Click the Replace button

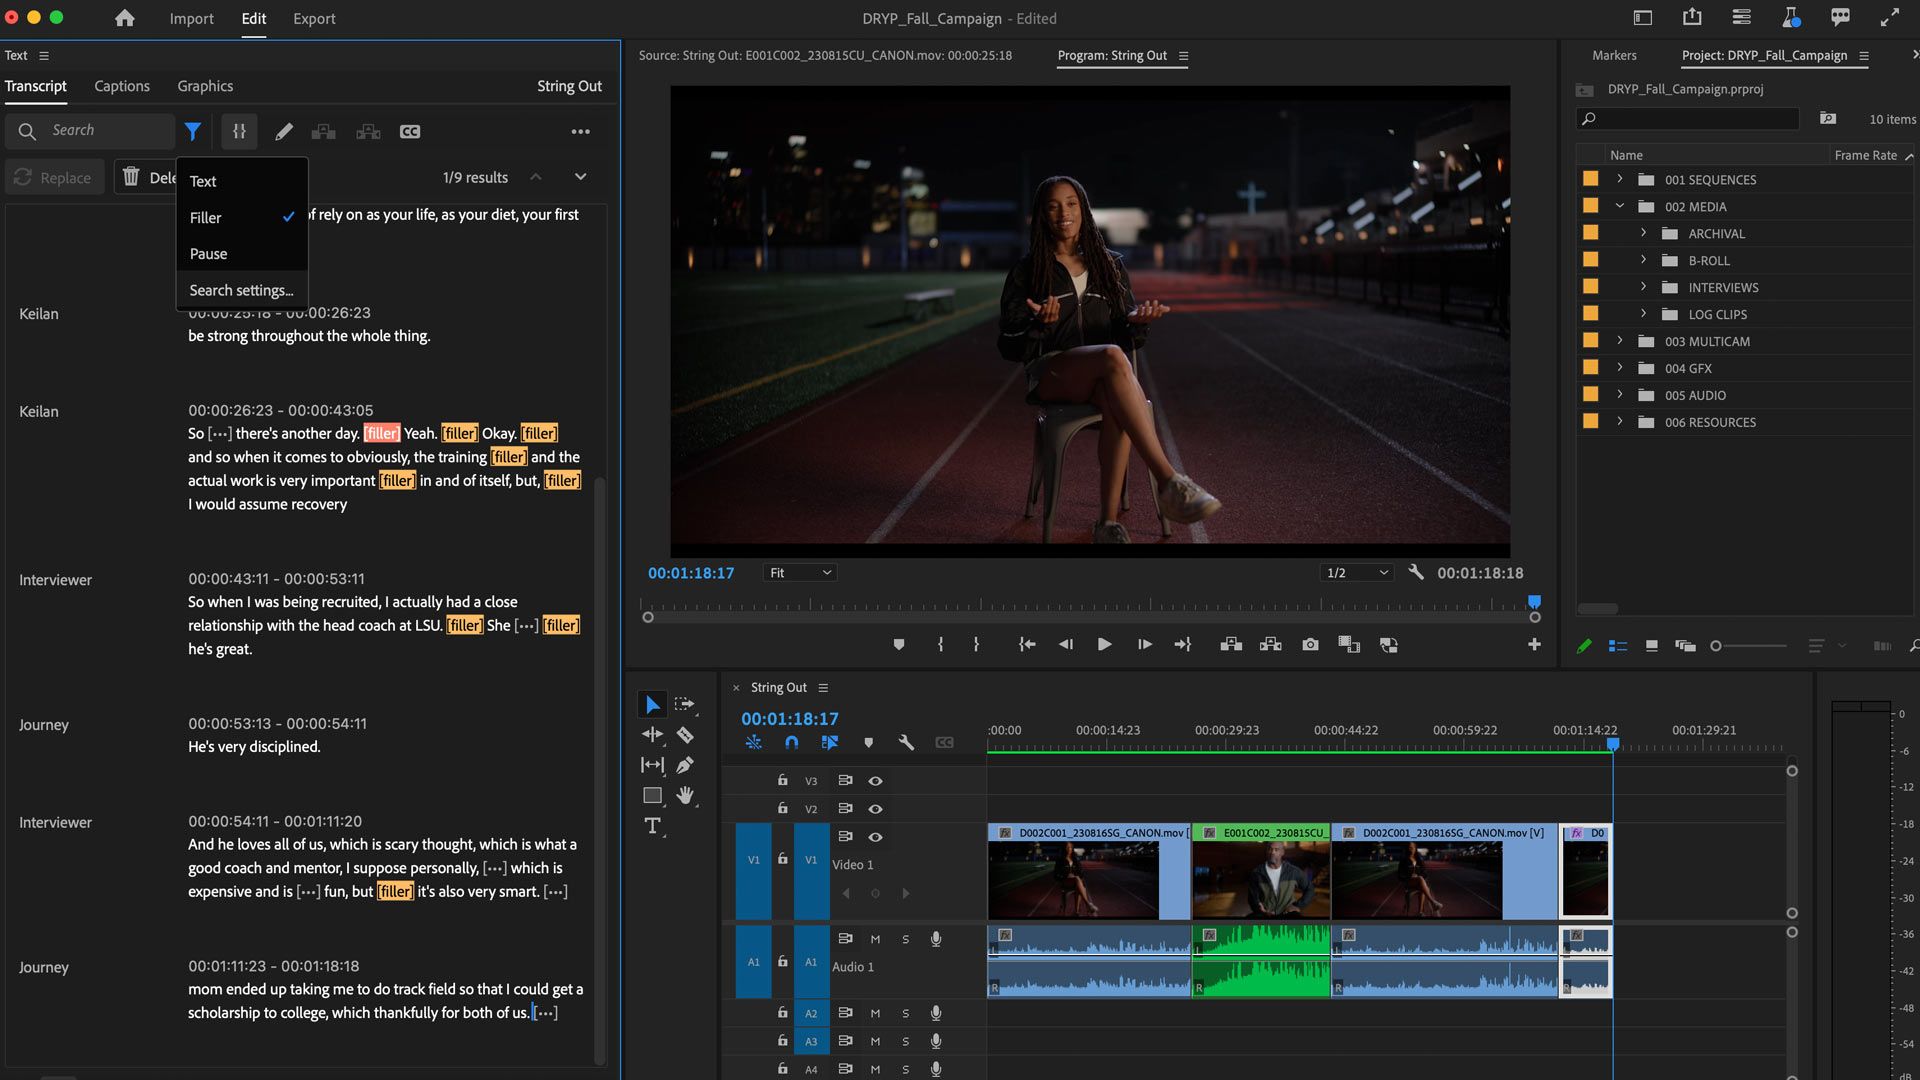[x=55, y=177]
